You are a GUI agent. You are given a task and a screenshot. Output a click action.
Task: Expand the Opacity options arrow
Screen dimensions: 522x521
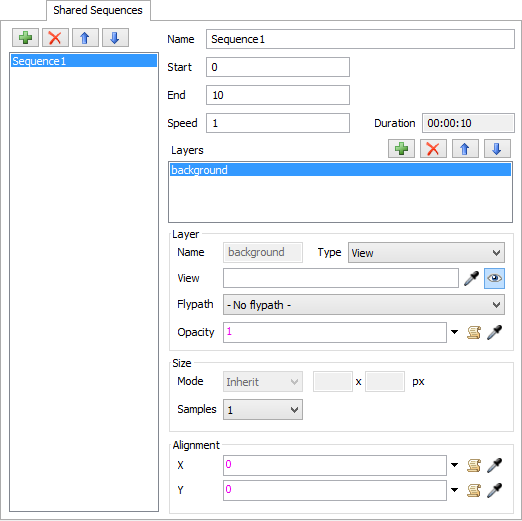pos(454,332)
